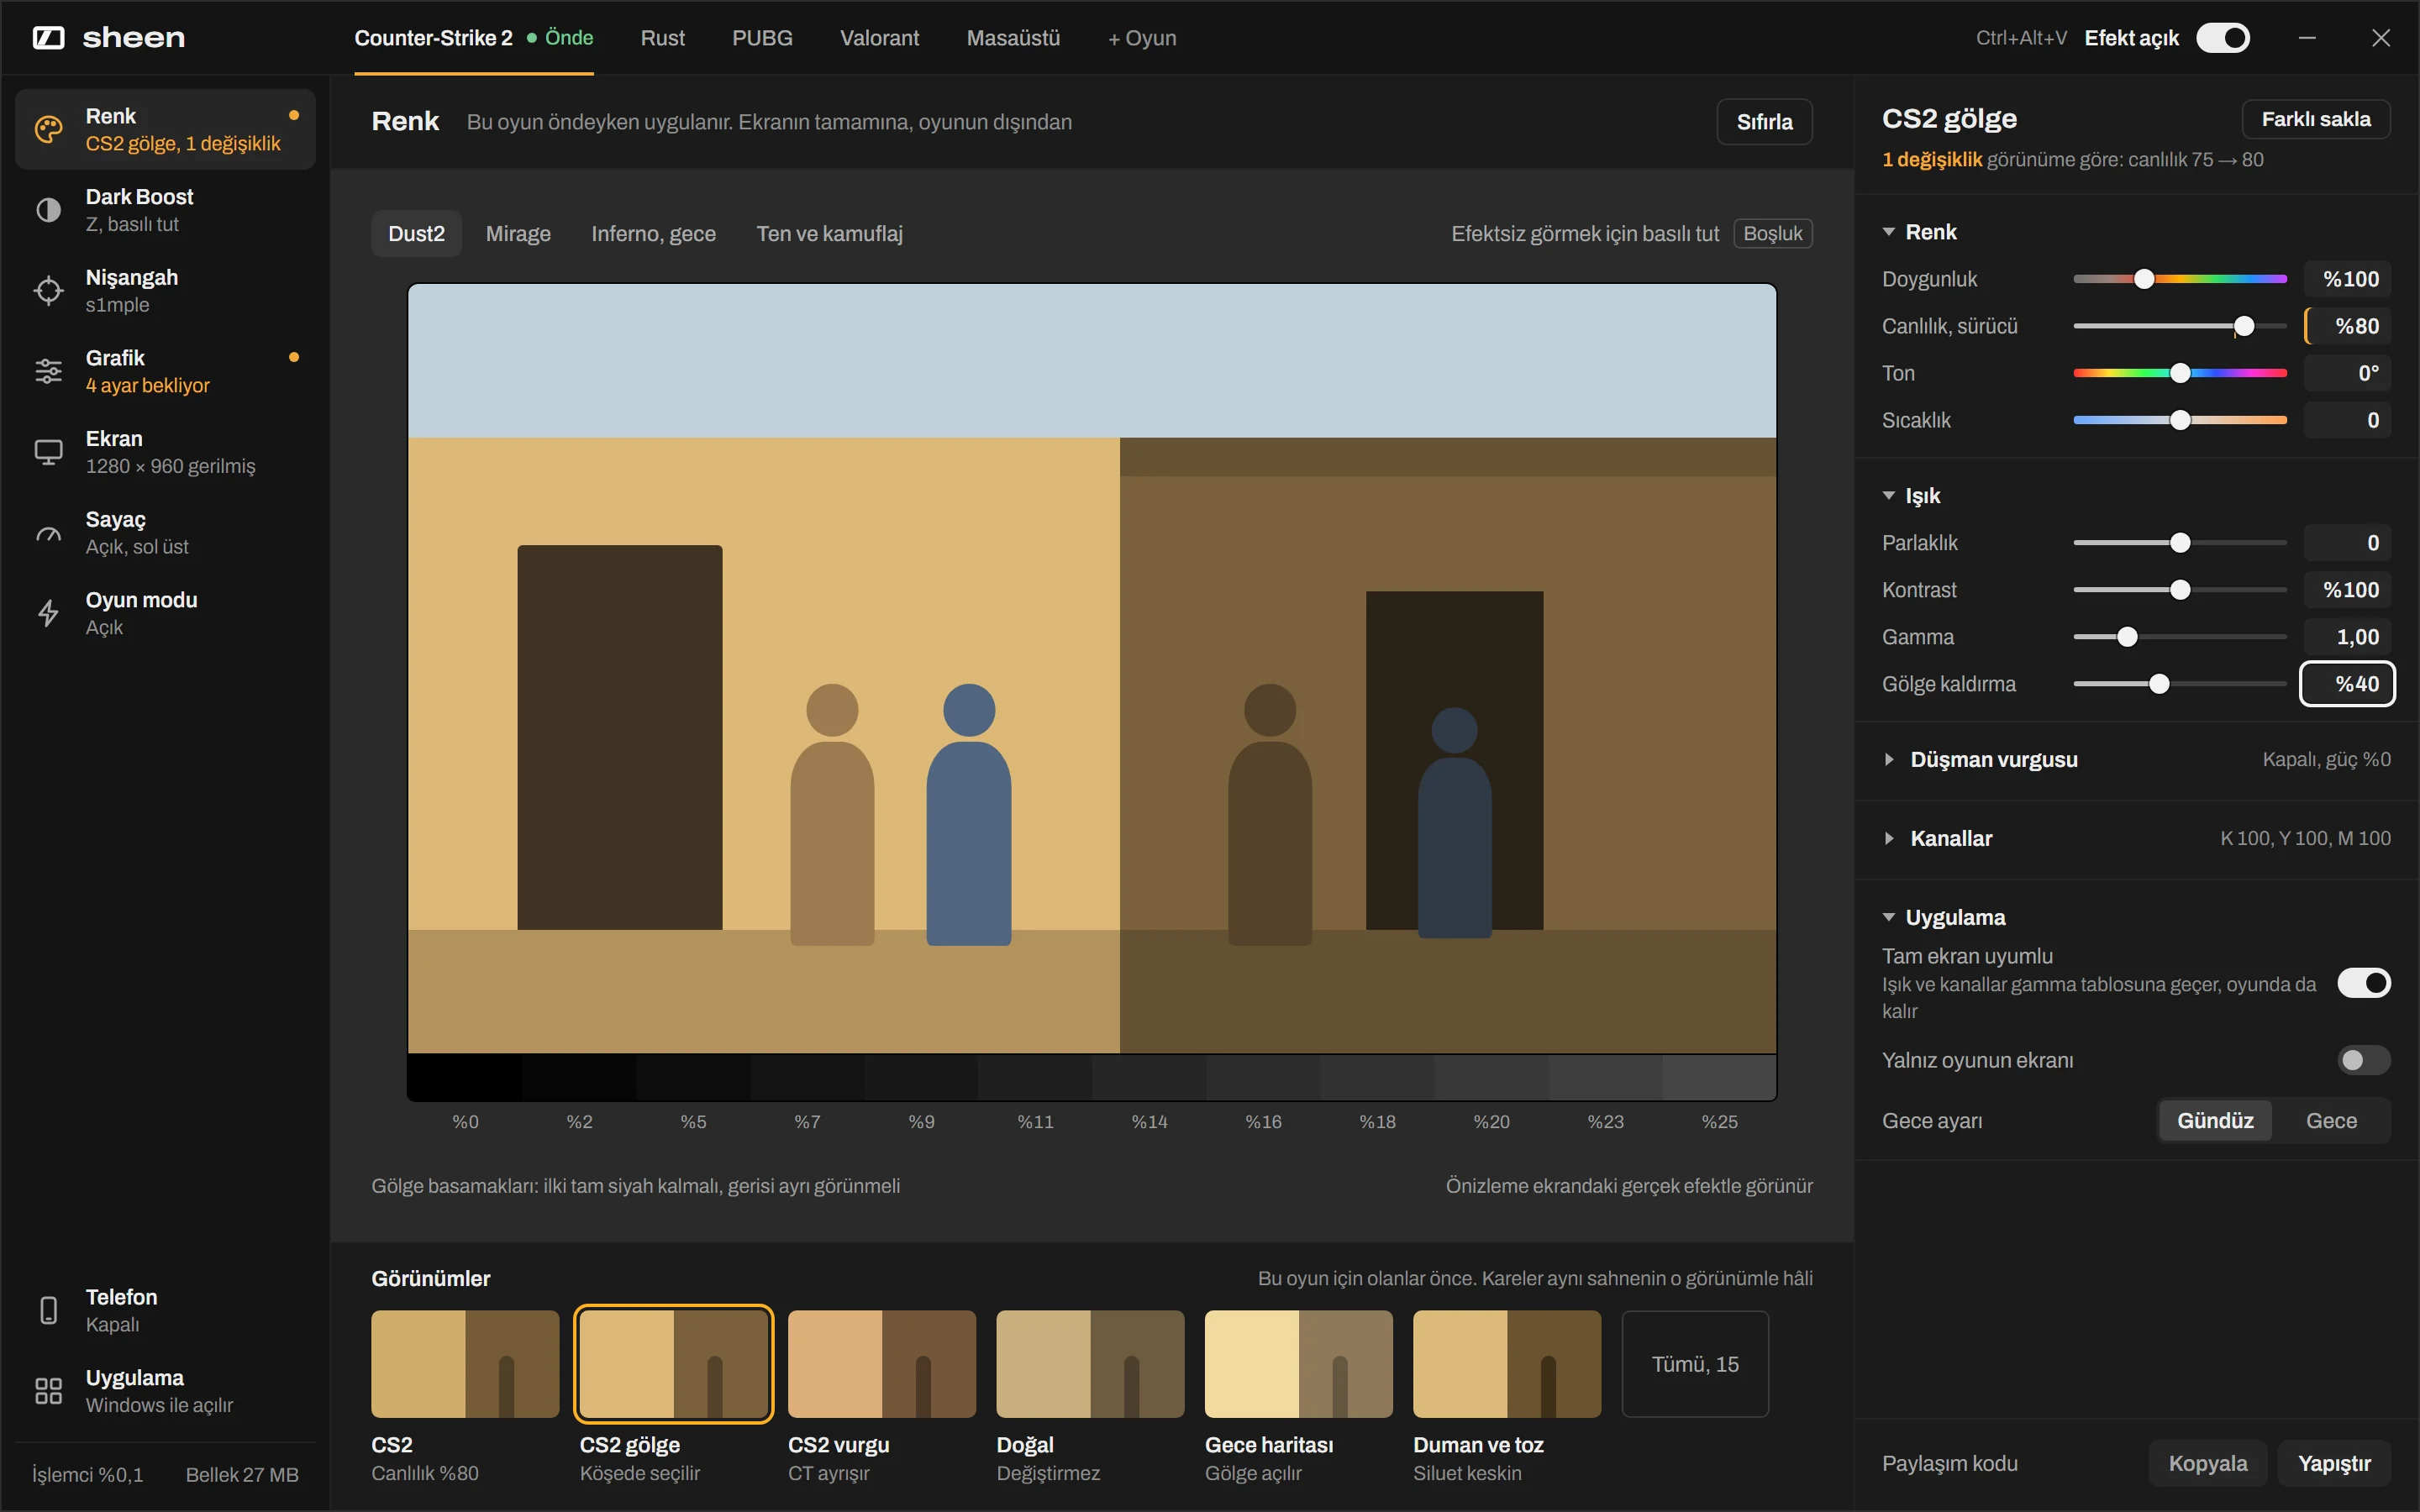Select Gece for Gece ayarı
The width and height of the screenshot is (2420, 1512).
[2331, 1121]
